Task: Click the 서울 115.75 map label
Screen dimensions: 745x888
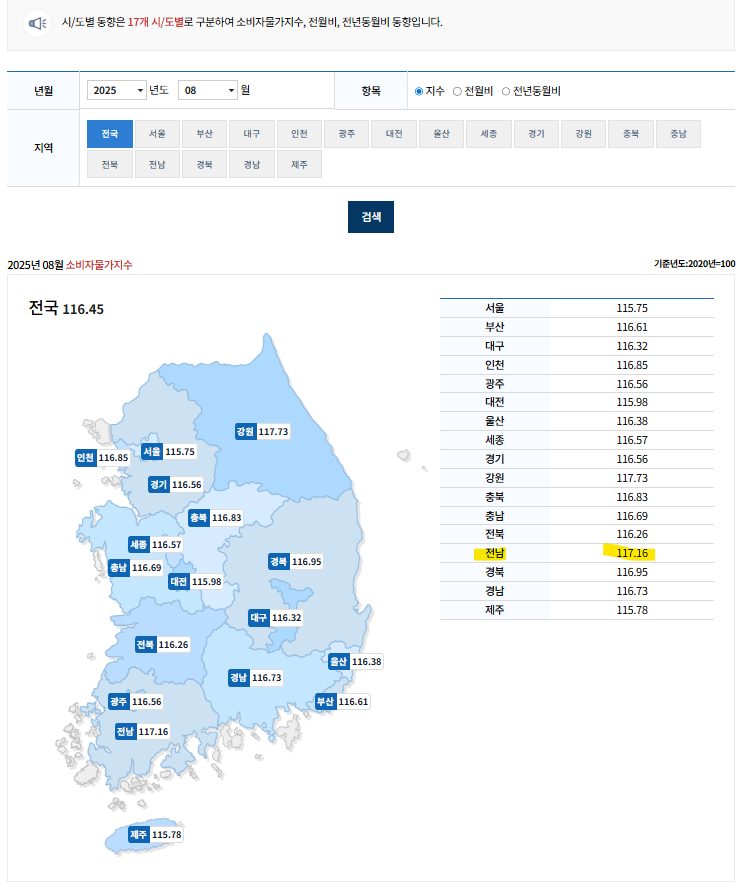Action: pyautogui.click(x=169, y=451)
